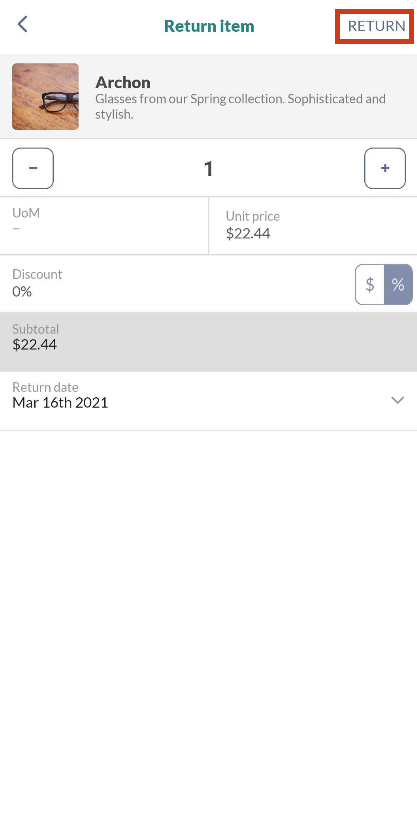The image size is (417, 823).
Task: Tap the Return date label
Action: tap(45, 387)
